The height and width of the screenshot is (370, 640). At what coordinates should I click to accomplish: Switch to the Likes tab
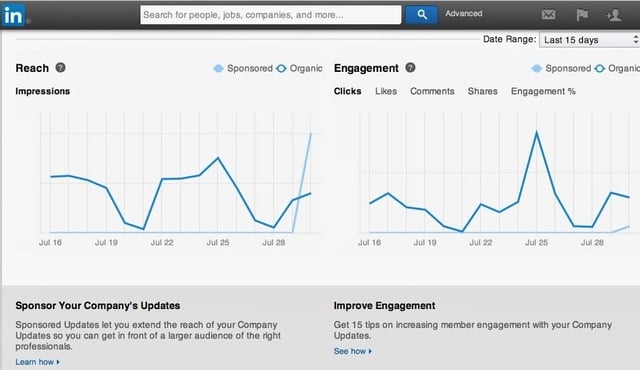coord(386,91)
